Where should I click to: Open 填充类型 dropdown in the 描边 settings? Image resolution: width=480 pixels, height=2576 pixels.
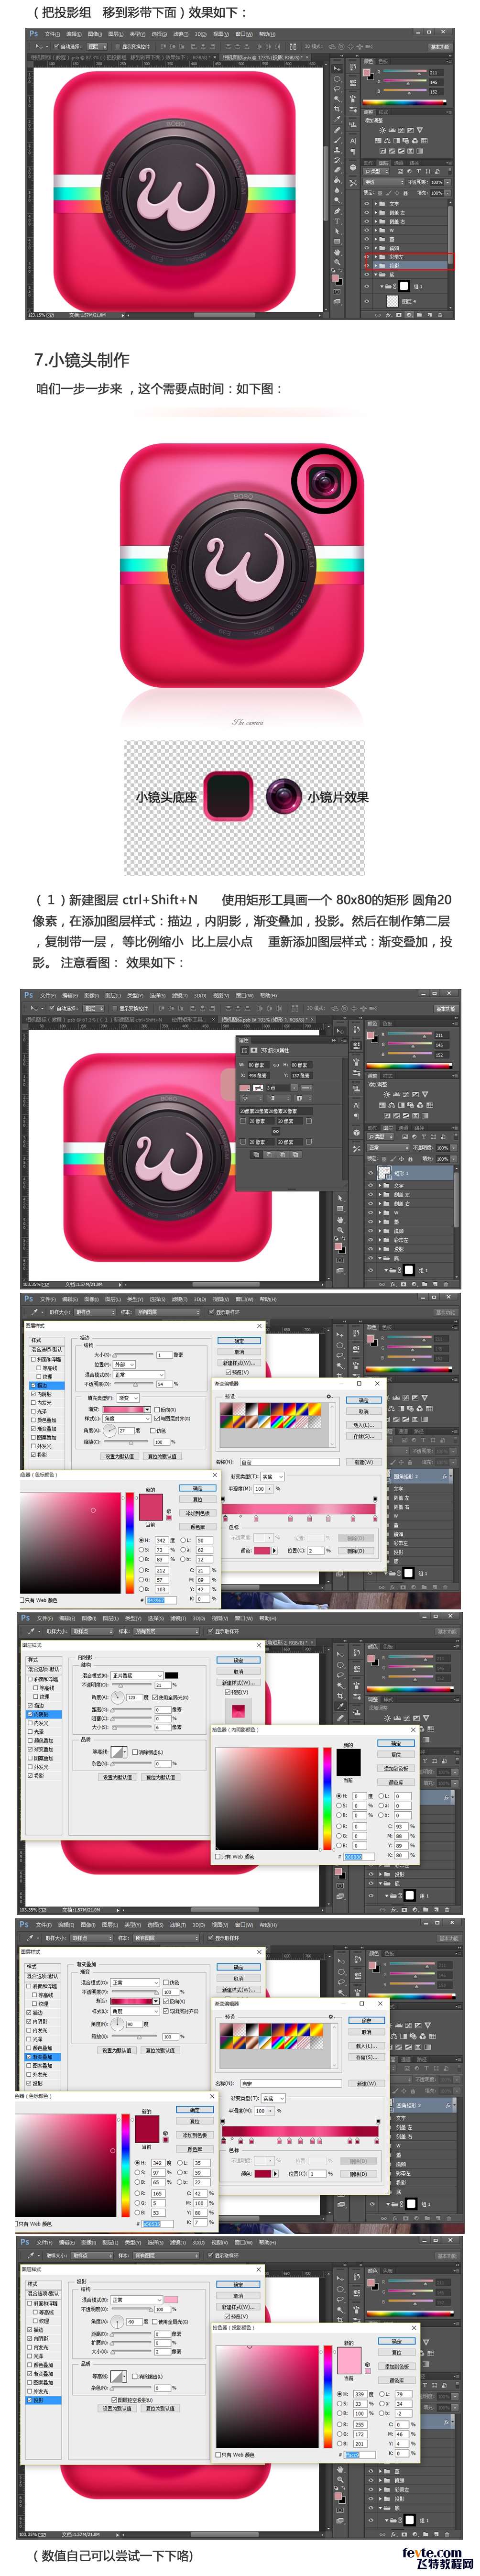(129, 1398)
